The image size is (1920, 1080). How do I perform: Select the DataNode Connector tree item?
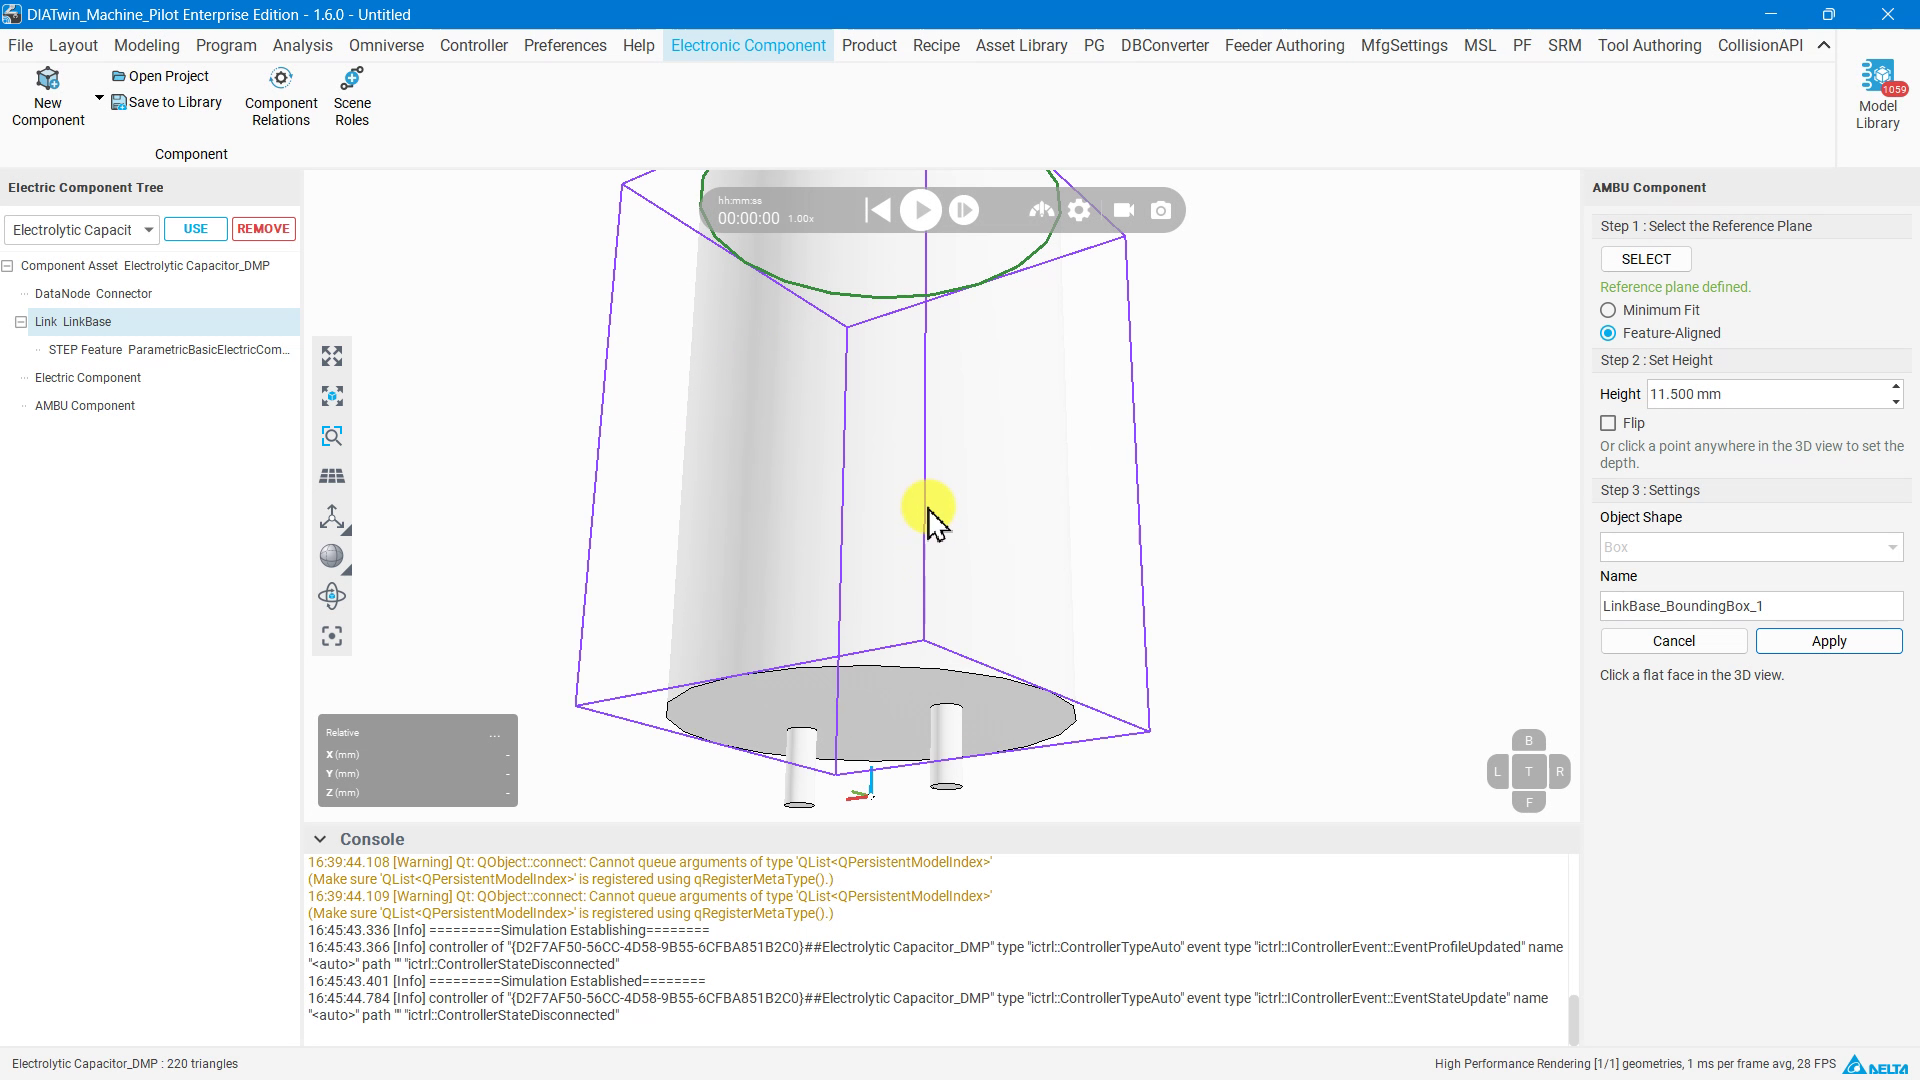coord(93,294)
